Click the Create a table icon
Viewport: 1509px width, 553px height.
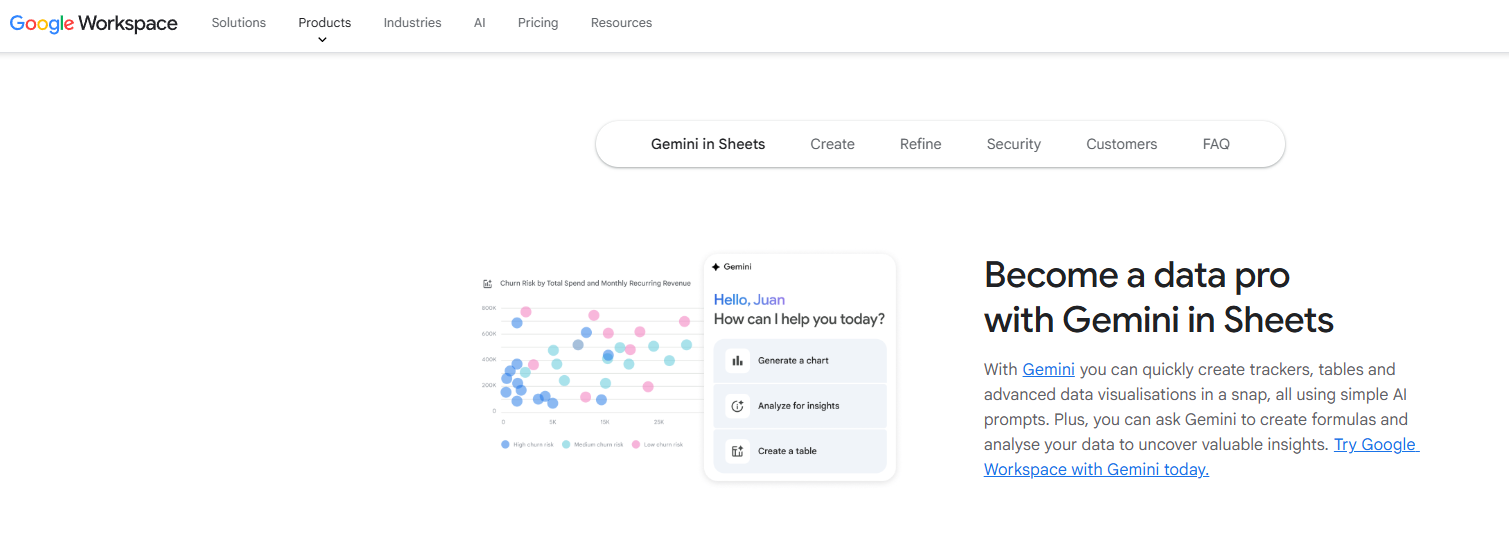(x=738, y=451)
